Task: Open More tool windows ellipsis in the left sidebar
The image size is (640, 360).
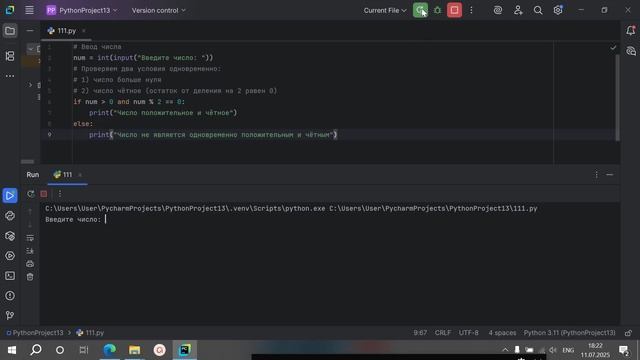Action: (x=10, y=76)
